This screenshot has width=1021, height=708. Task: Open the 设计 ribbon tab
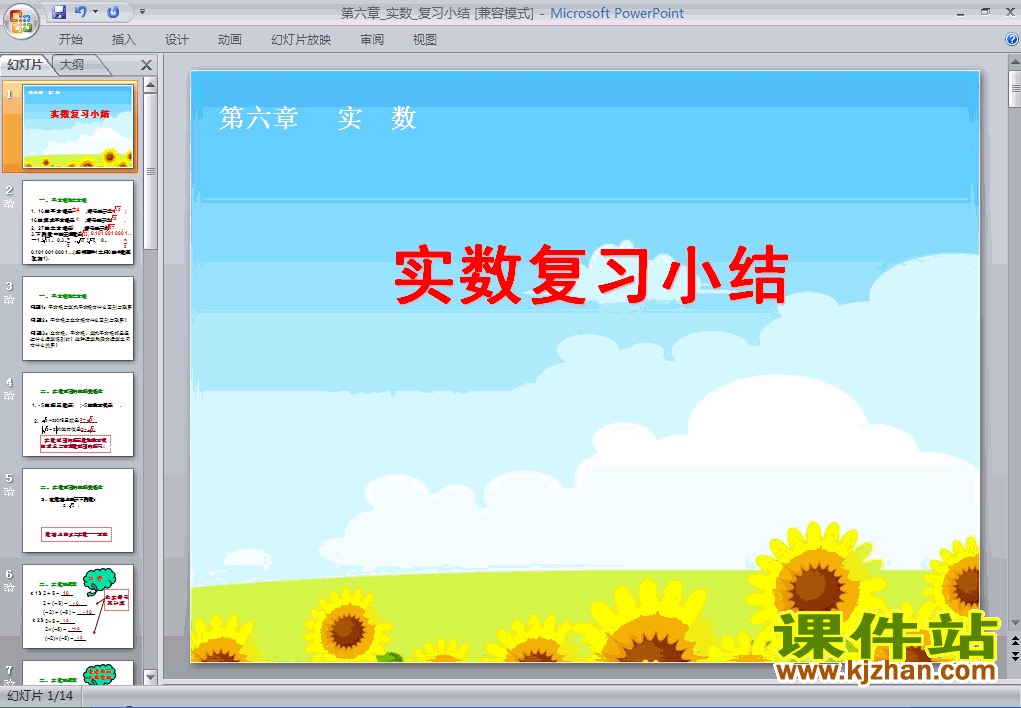tap(176, 40)
